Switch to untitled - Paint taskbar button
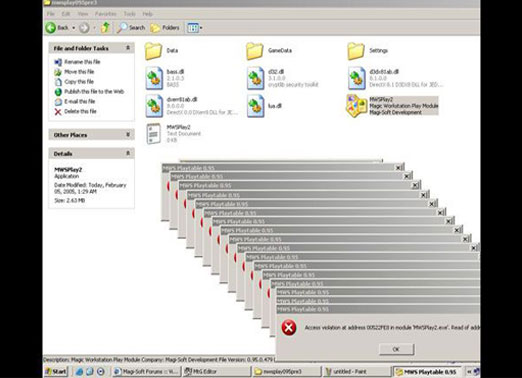 (x=357, y=371)
